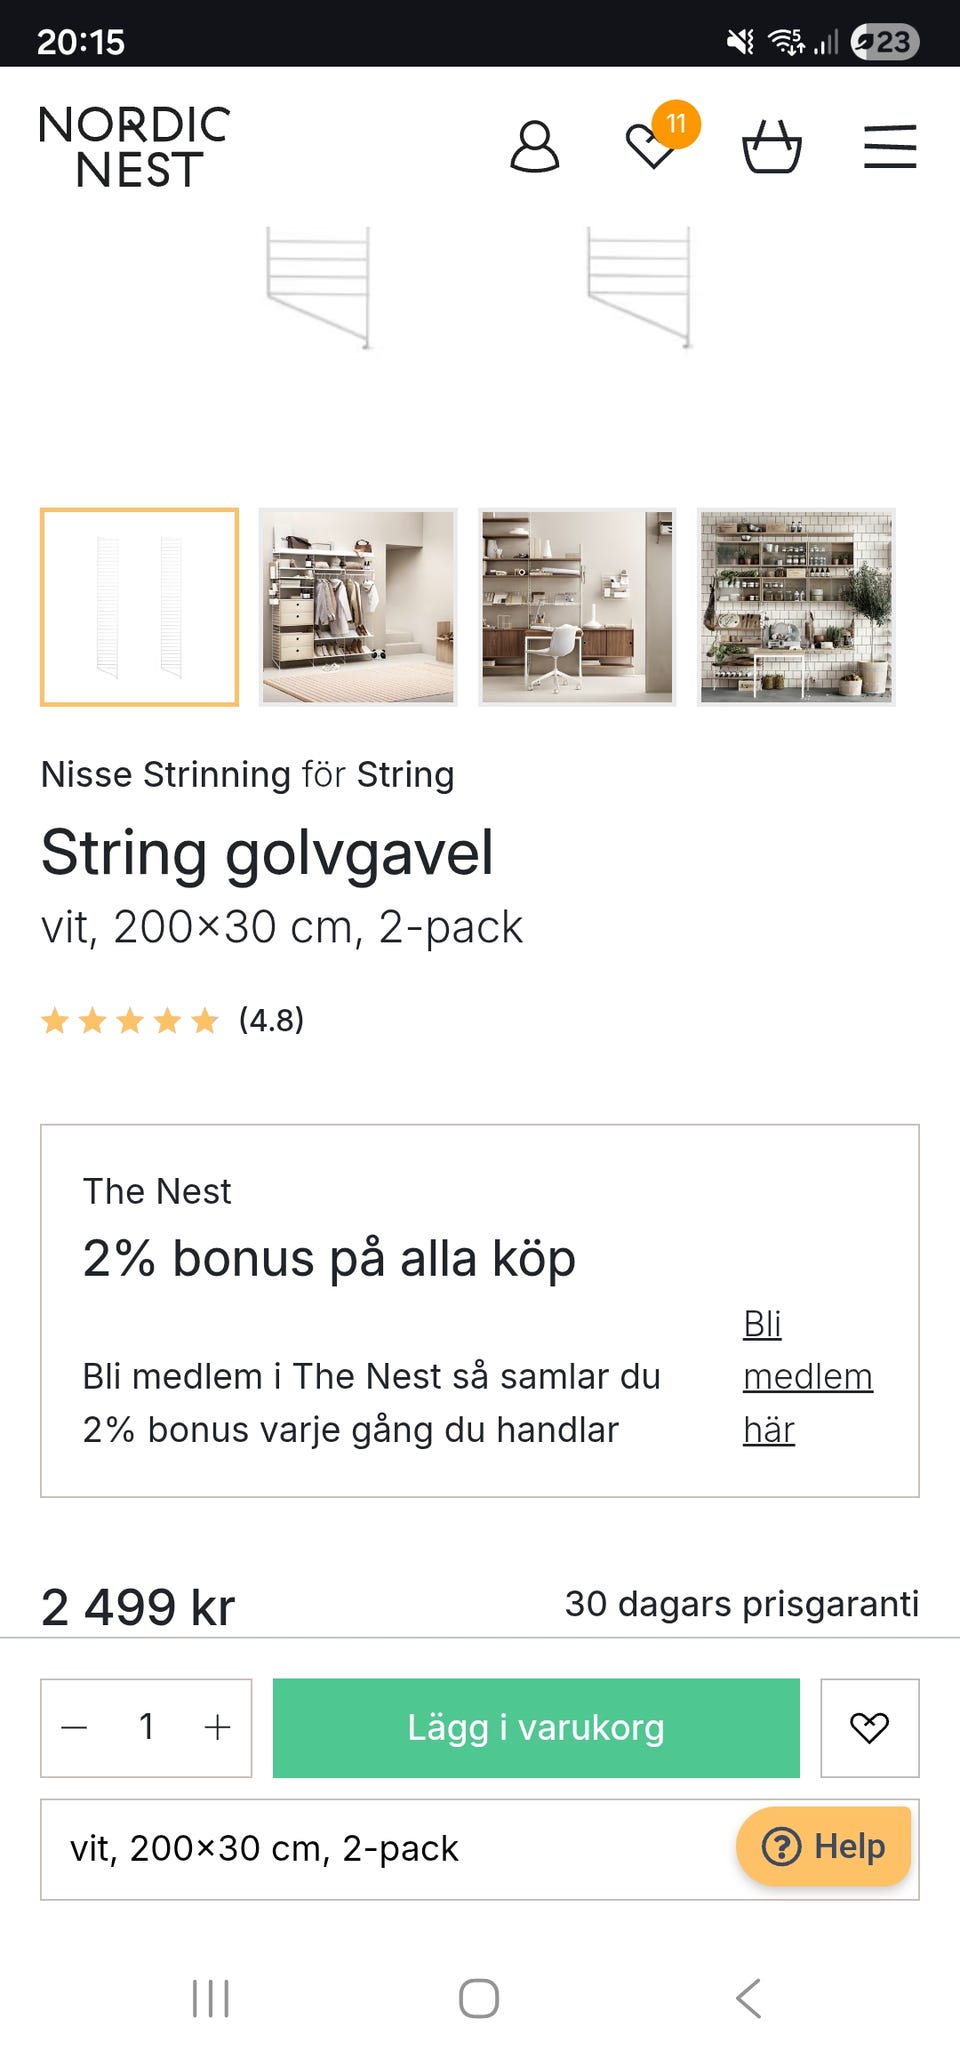960x2059 pixels.
Task: Open the account profile icon
Action: click(x=536, y=146)
